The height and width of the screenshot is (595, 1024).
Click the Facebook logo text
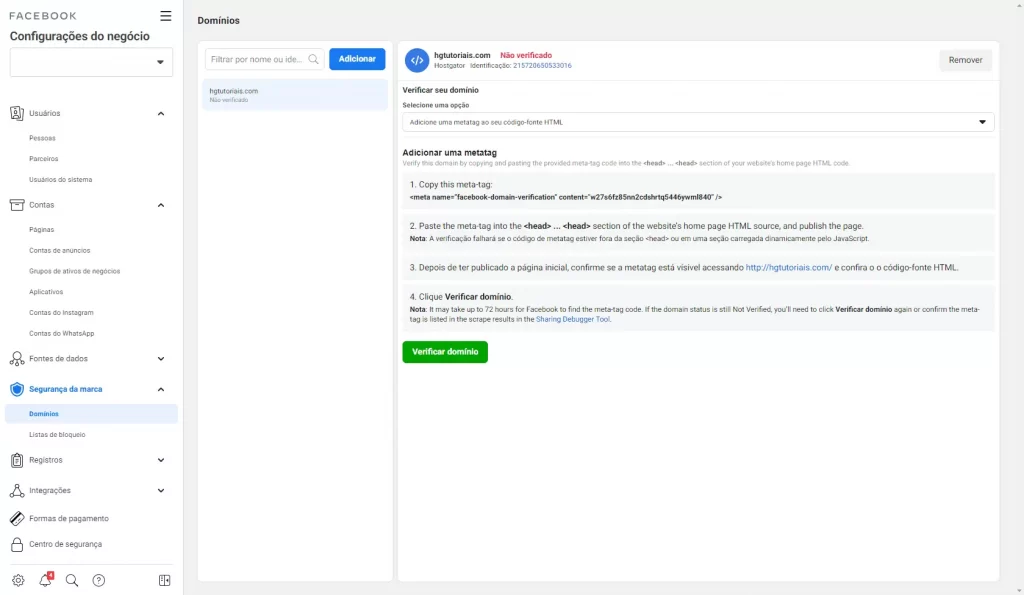point(43,16)
